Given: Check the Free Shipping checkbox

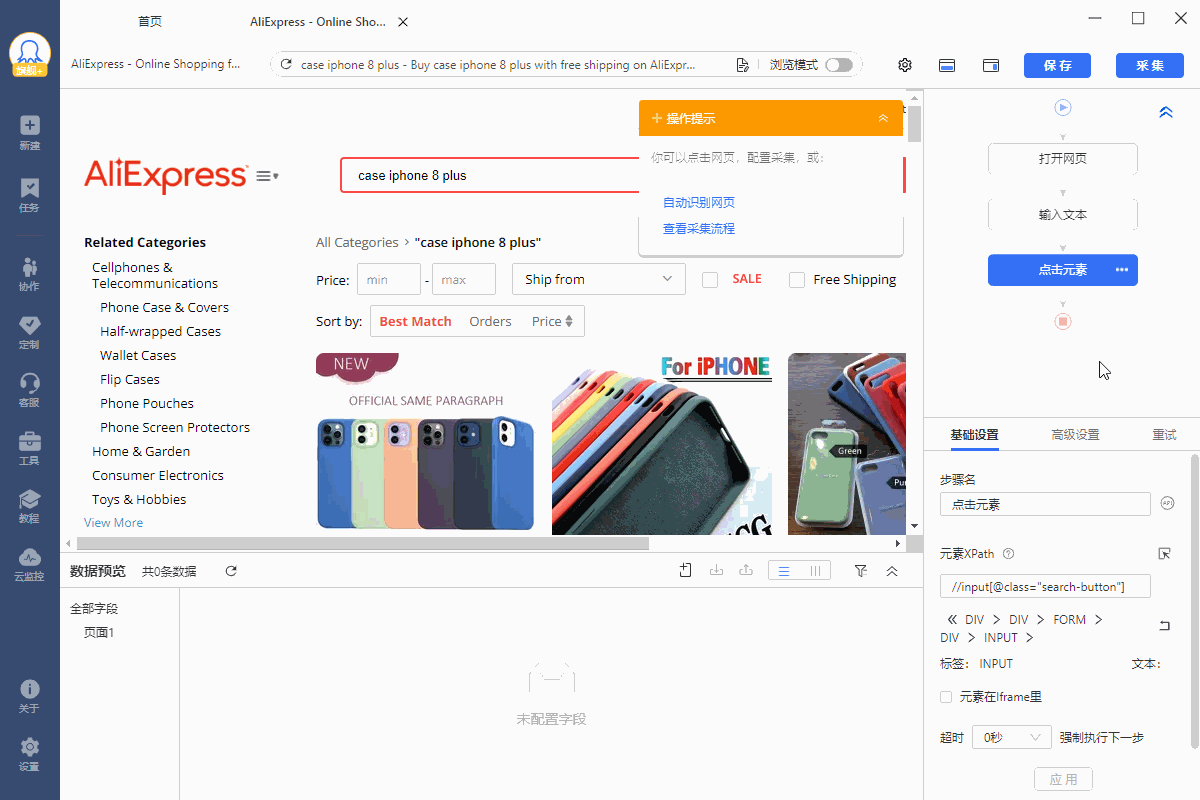Looking at the screenshot, I should click(x=797, y=280).
